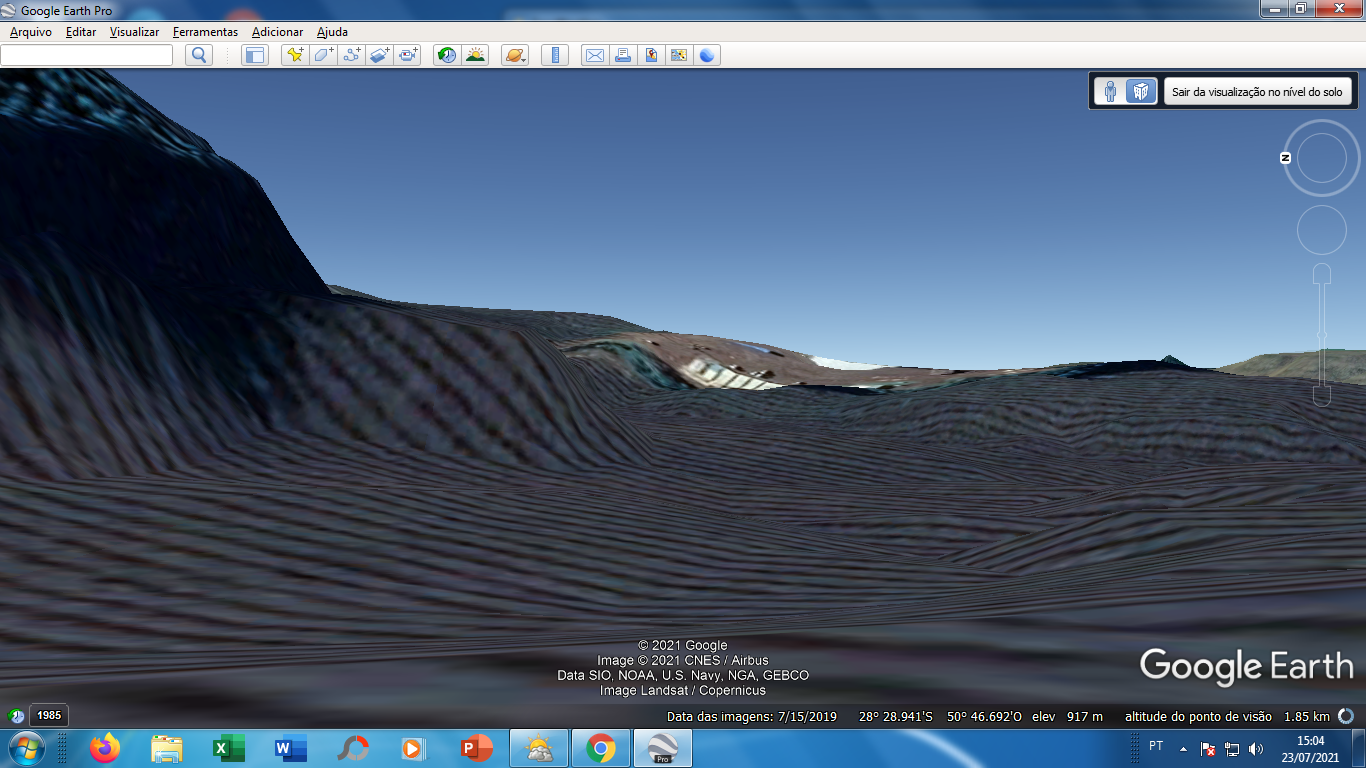
Task: Toggle the sidebar panel button
Action: pos(255,55)
